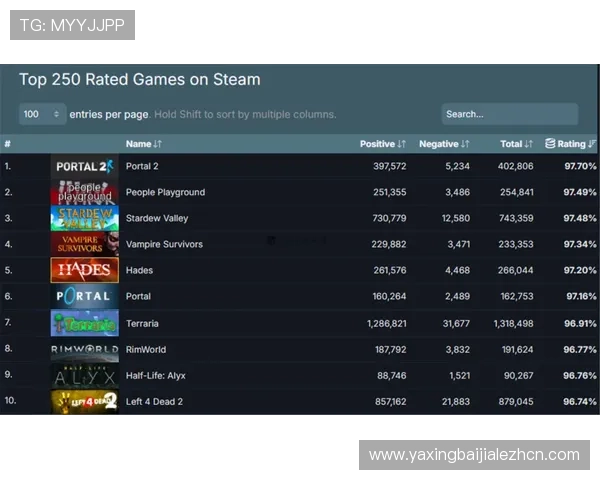Select RimWorld total count 191,624

[517, 349]
